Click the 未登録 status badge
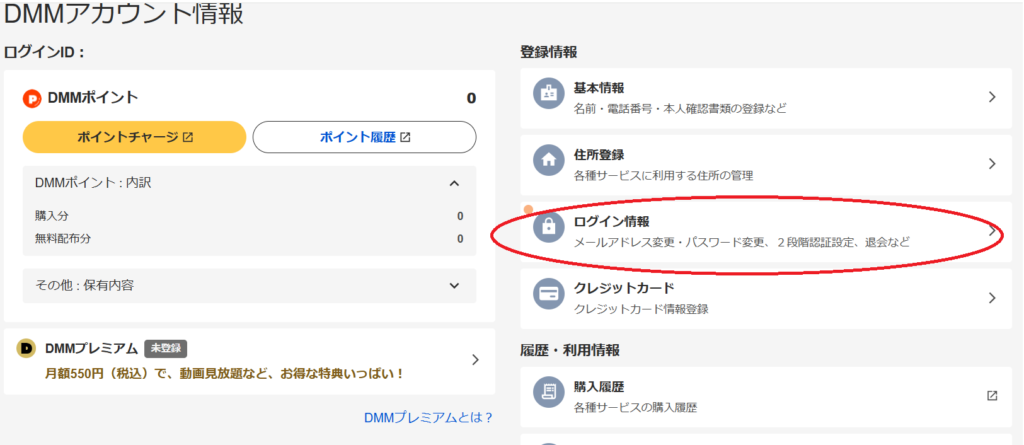The height and width of the screenshot is (445, 1024). pos(166,348)
